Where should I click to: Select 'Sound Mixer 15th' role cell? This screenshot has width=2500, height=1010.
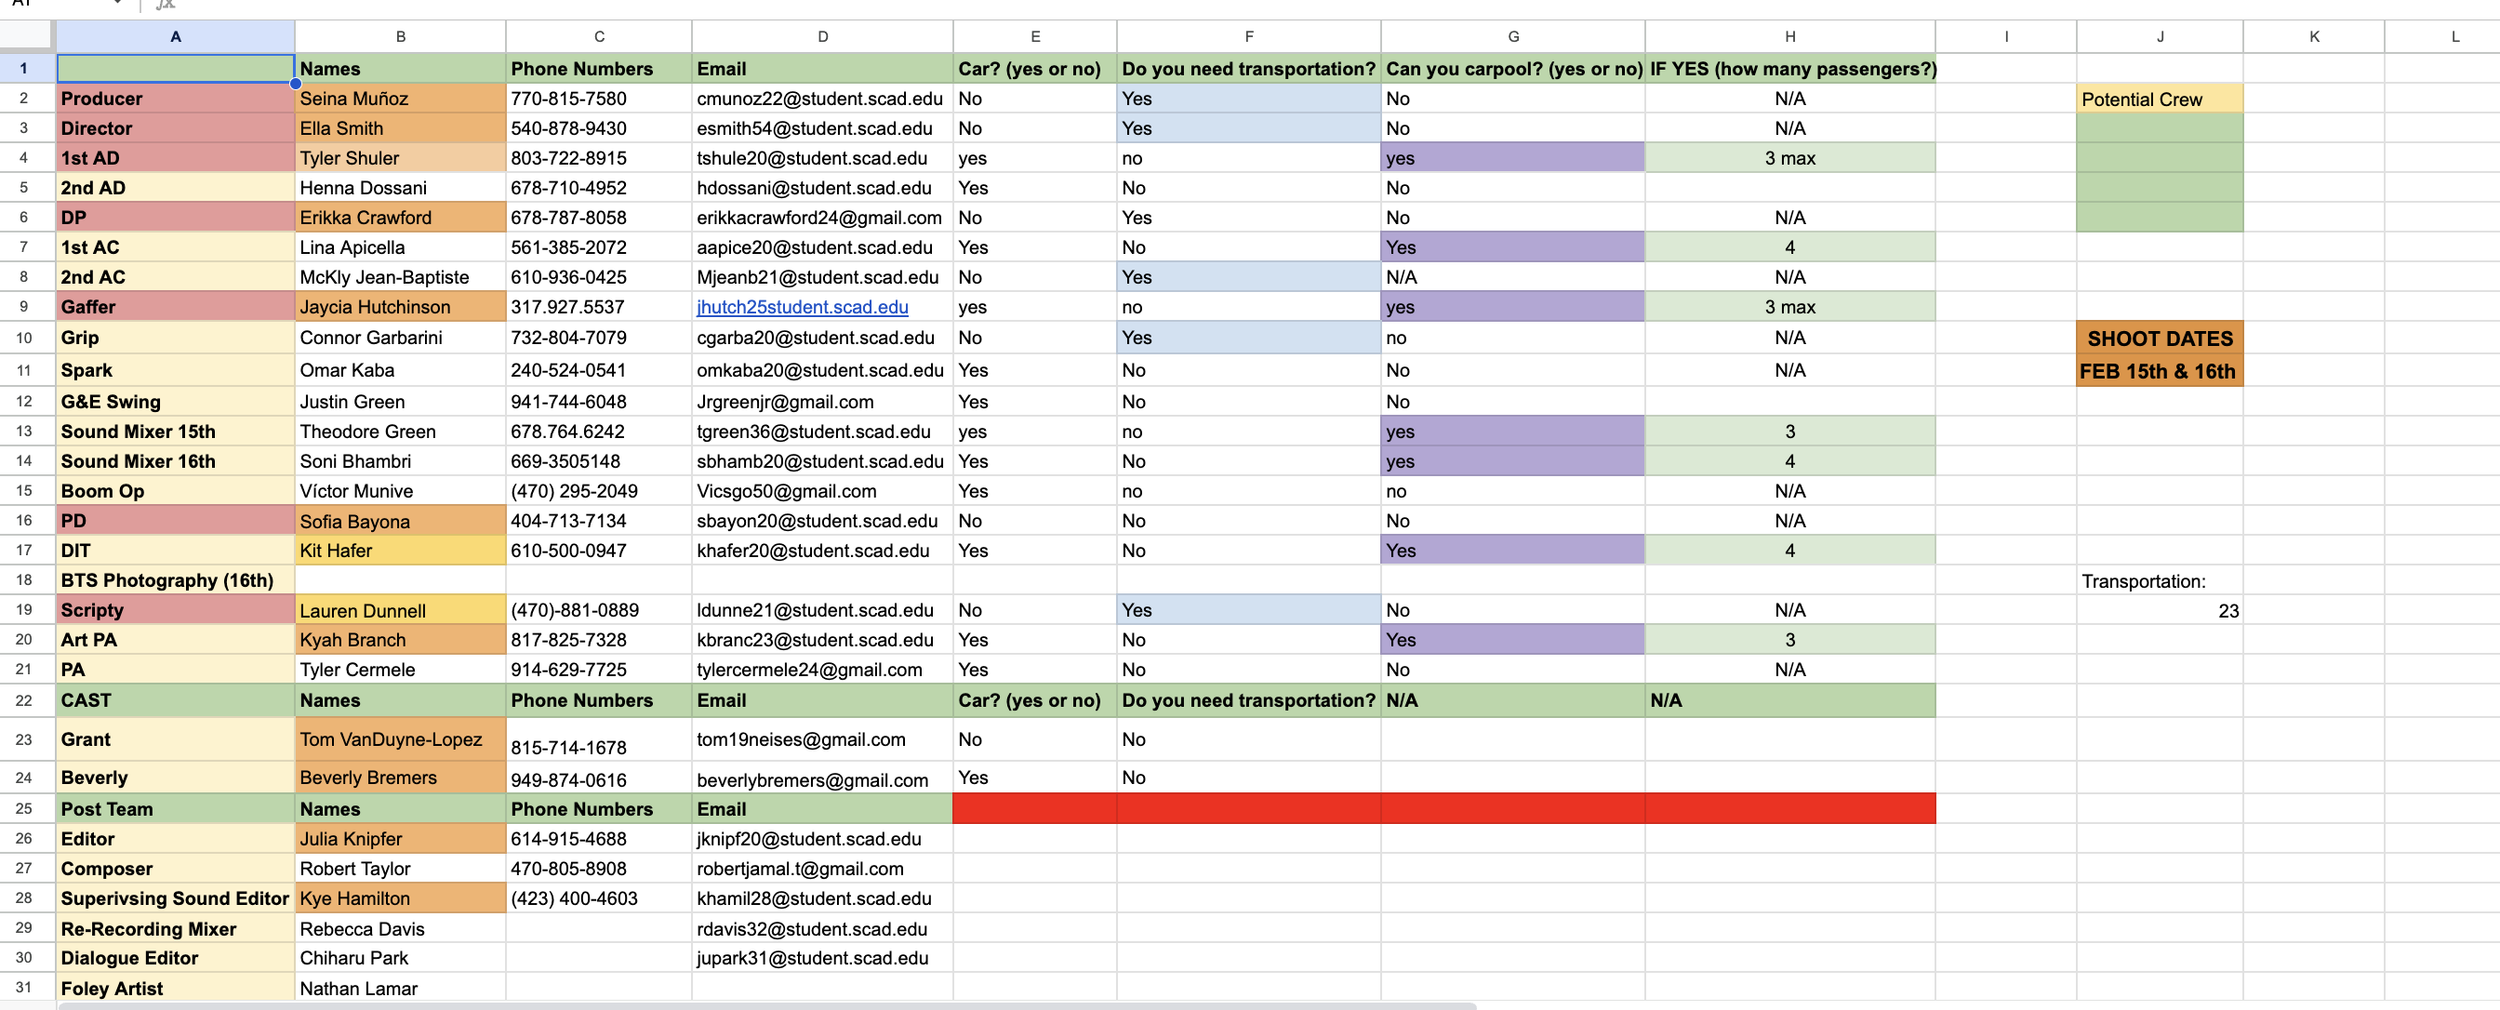(x=175, y=431)
